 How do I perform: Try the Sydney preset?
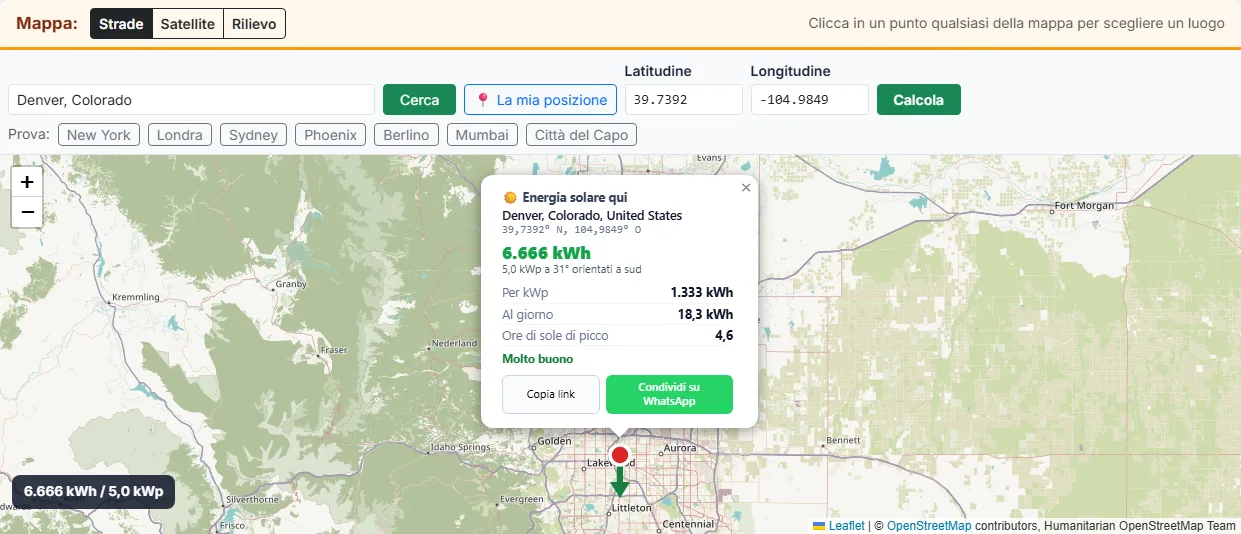coord(254,135)
